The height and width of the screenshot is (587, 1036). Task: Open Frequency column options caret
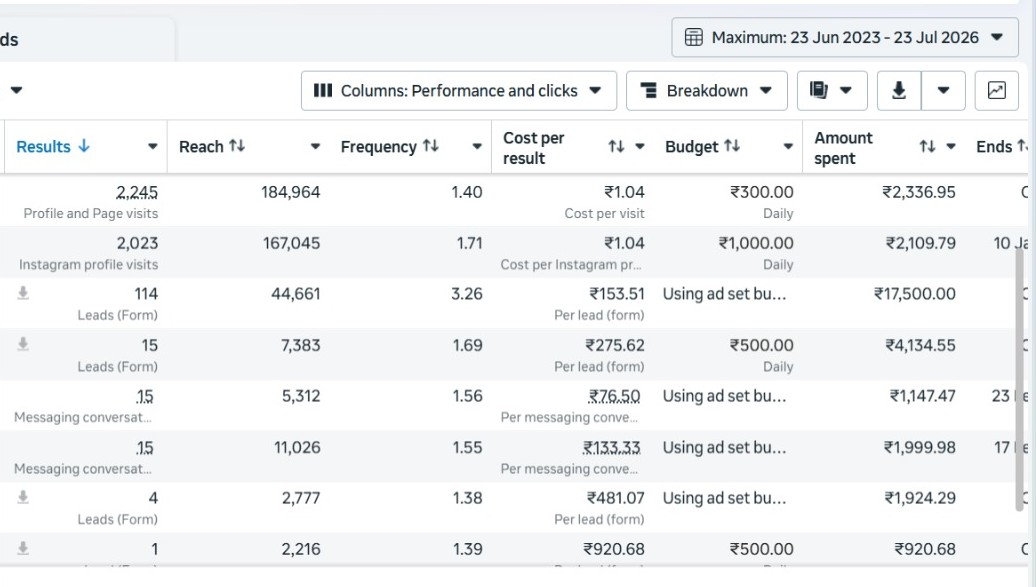tap(477, 147)
